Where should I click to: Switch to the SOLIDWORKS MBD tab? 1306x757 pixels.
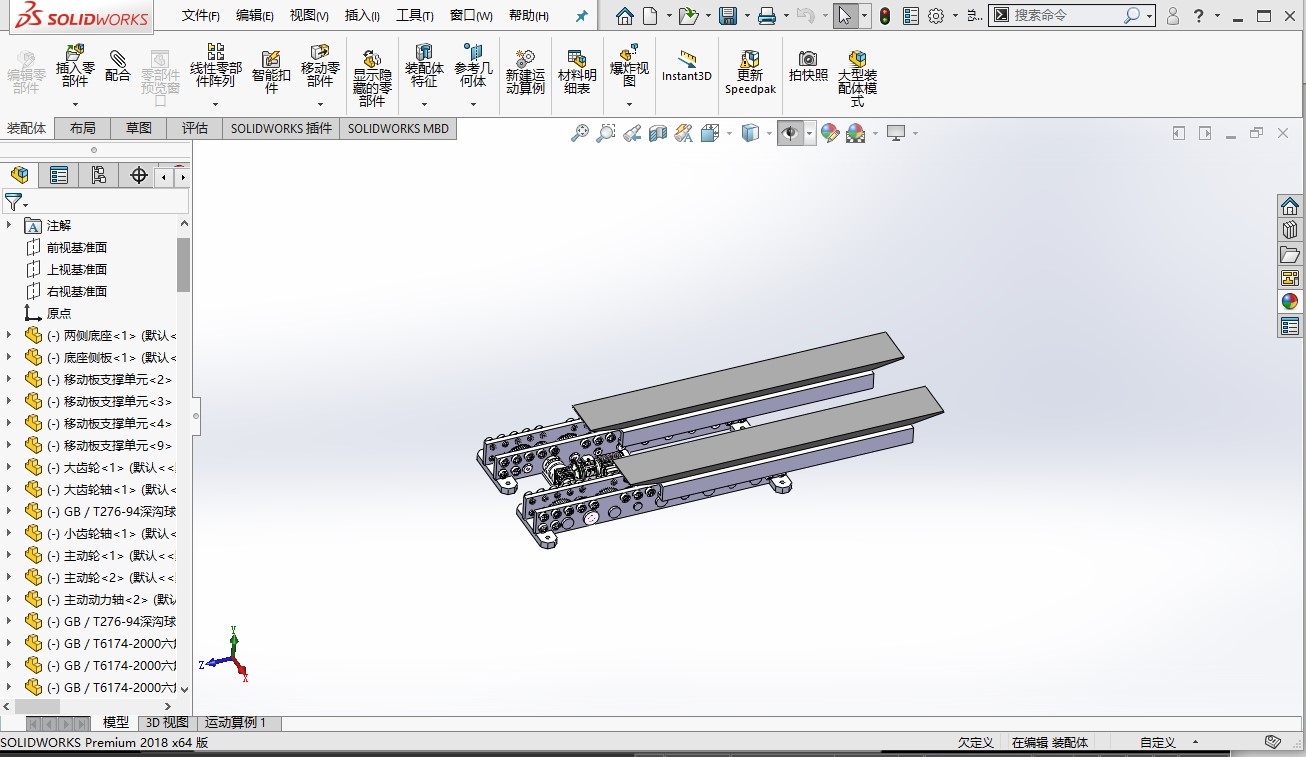point(397,128)
